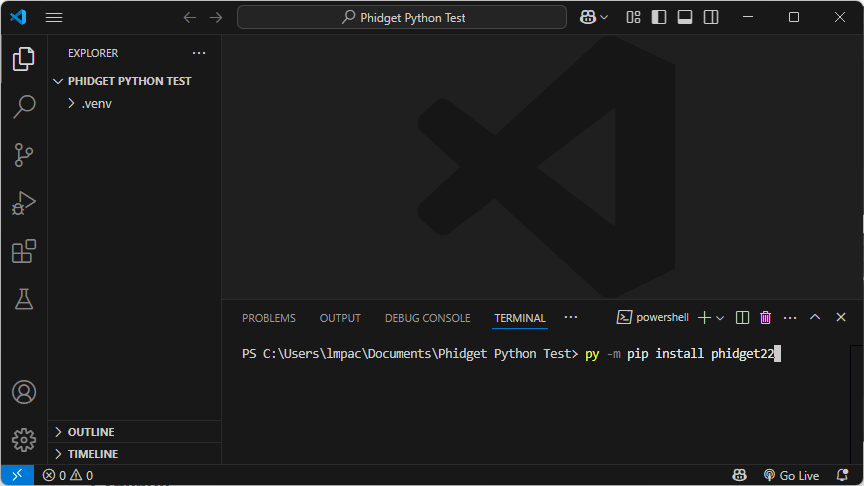Open a remote window from status bar
Image resolution: width=864 pixels, height=486 pixels.
pyautogui.click(x=17, y=475)
